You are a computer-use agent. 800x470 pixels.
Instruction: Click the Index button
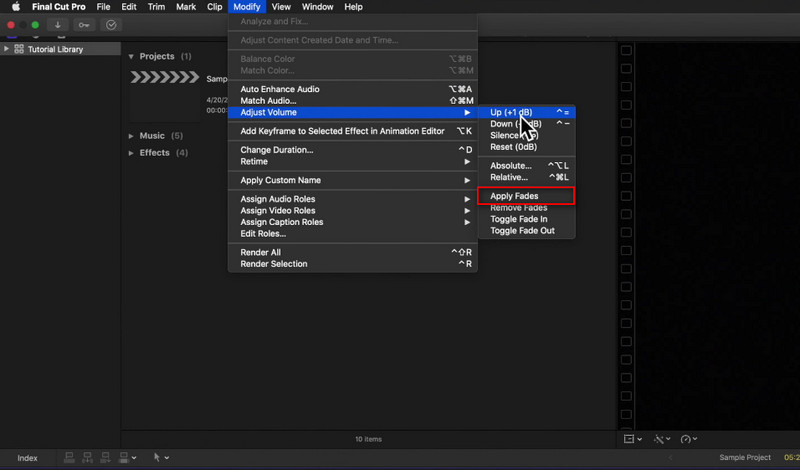[x=28, y=458]
